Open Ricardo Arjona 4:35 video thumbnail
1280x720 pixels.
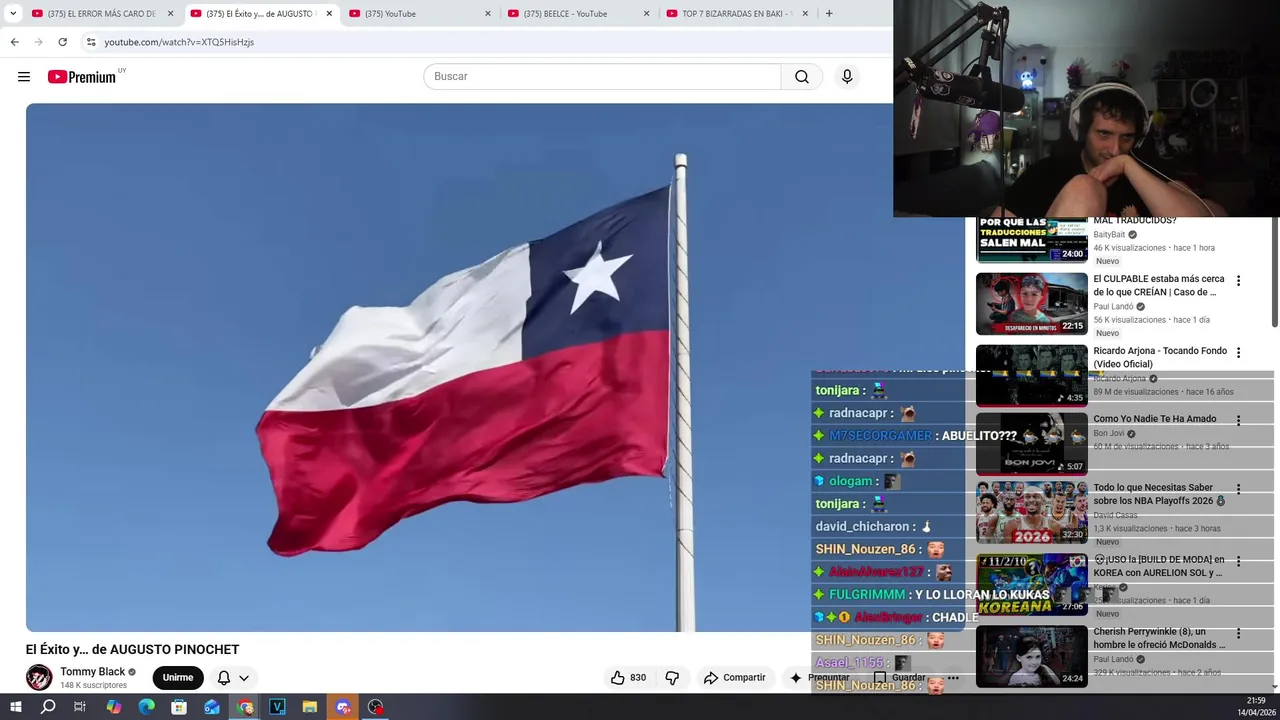pos(1031,376)
